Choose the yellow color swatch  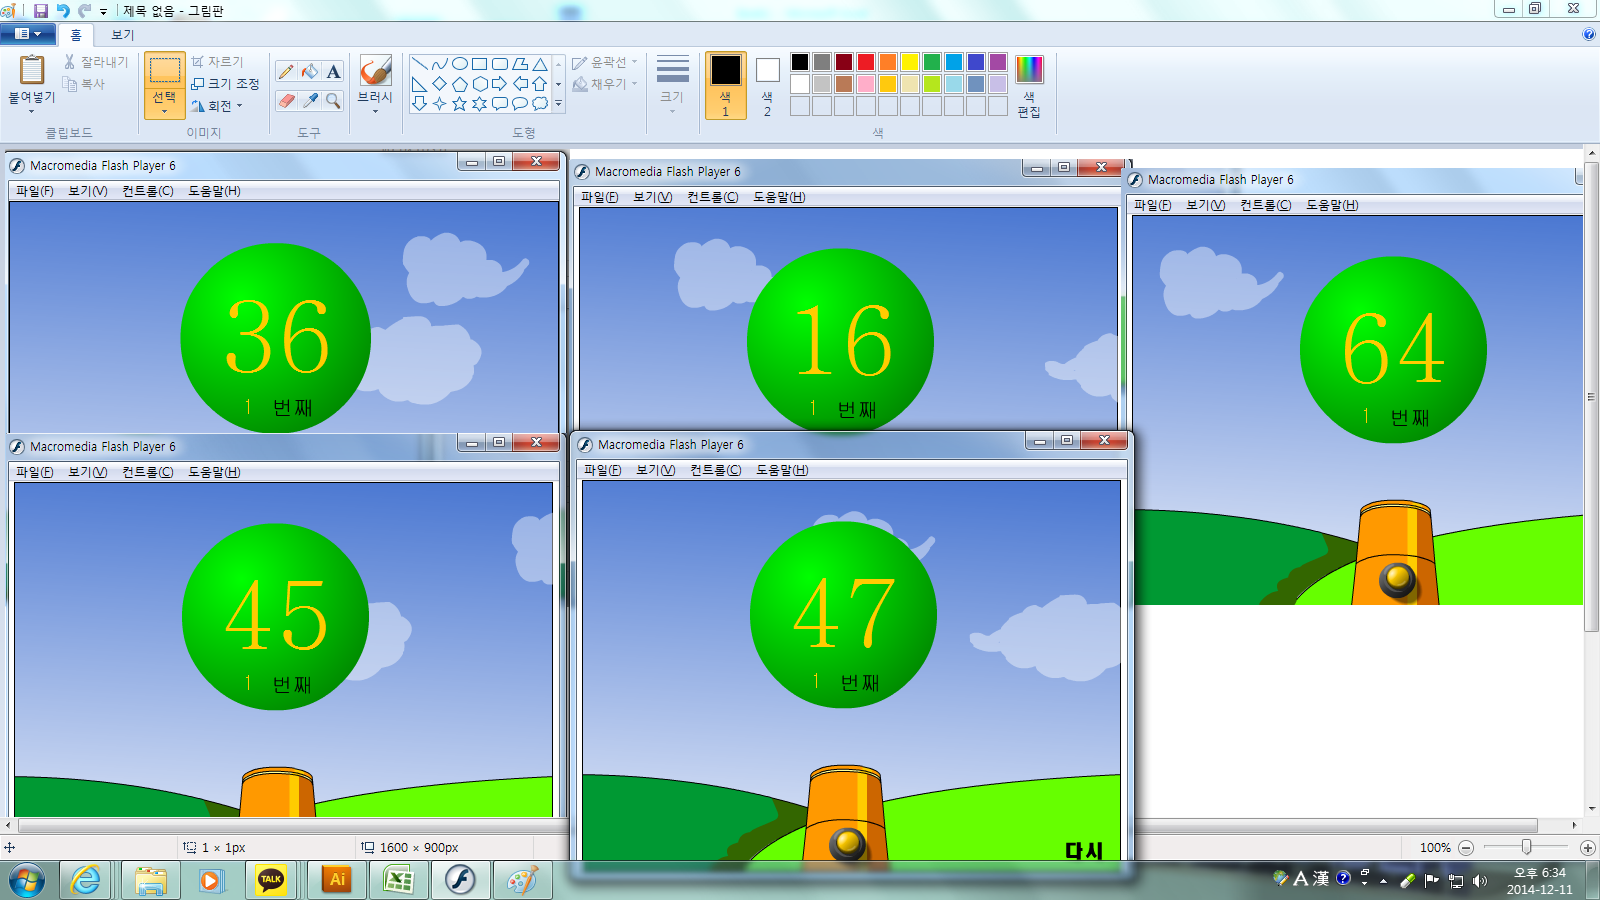click(910, 62)
